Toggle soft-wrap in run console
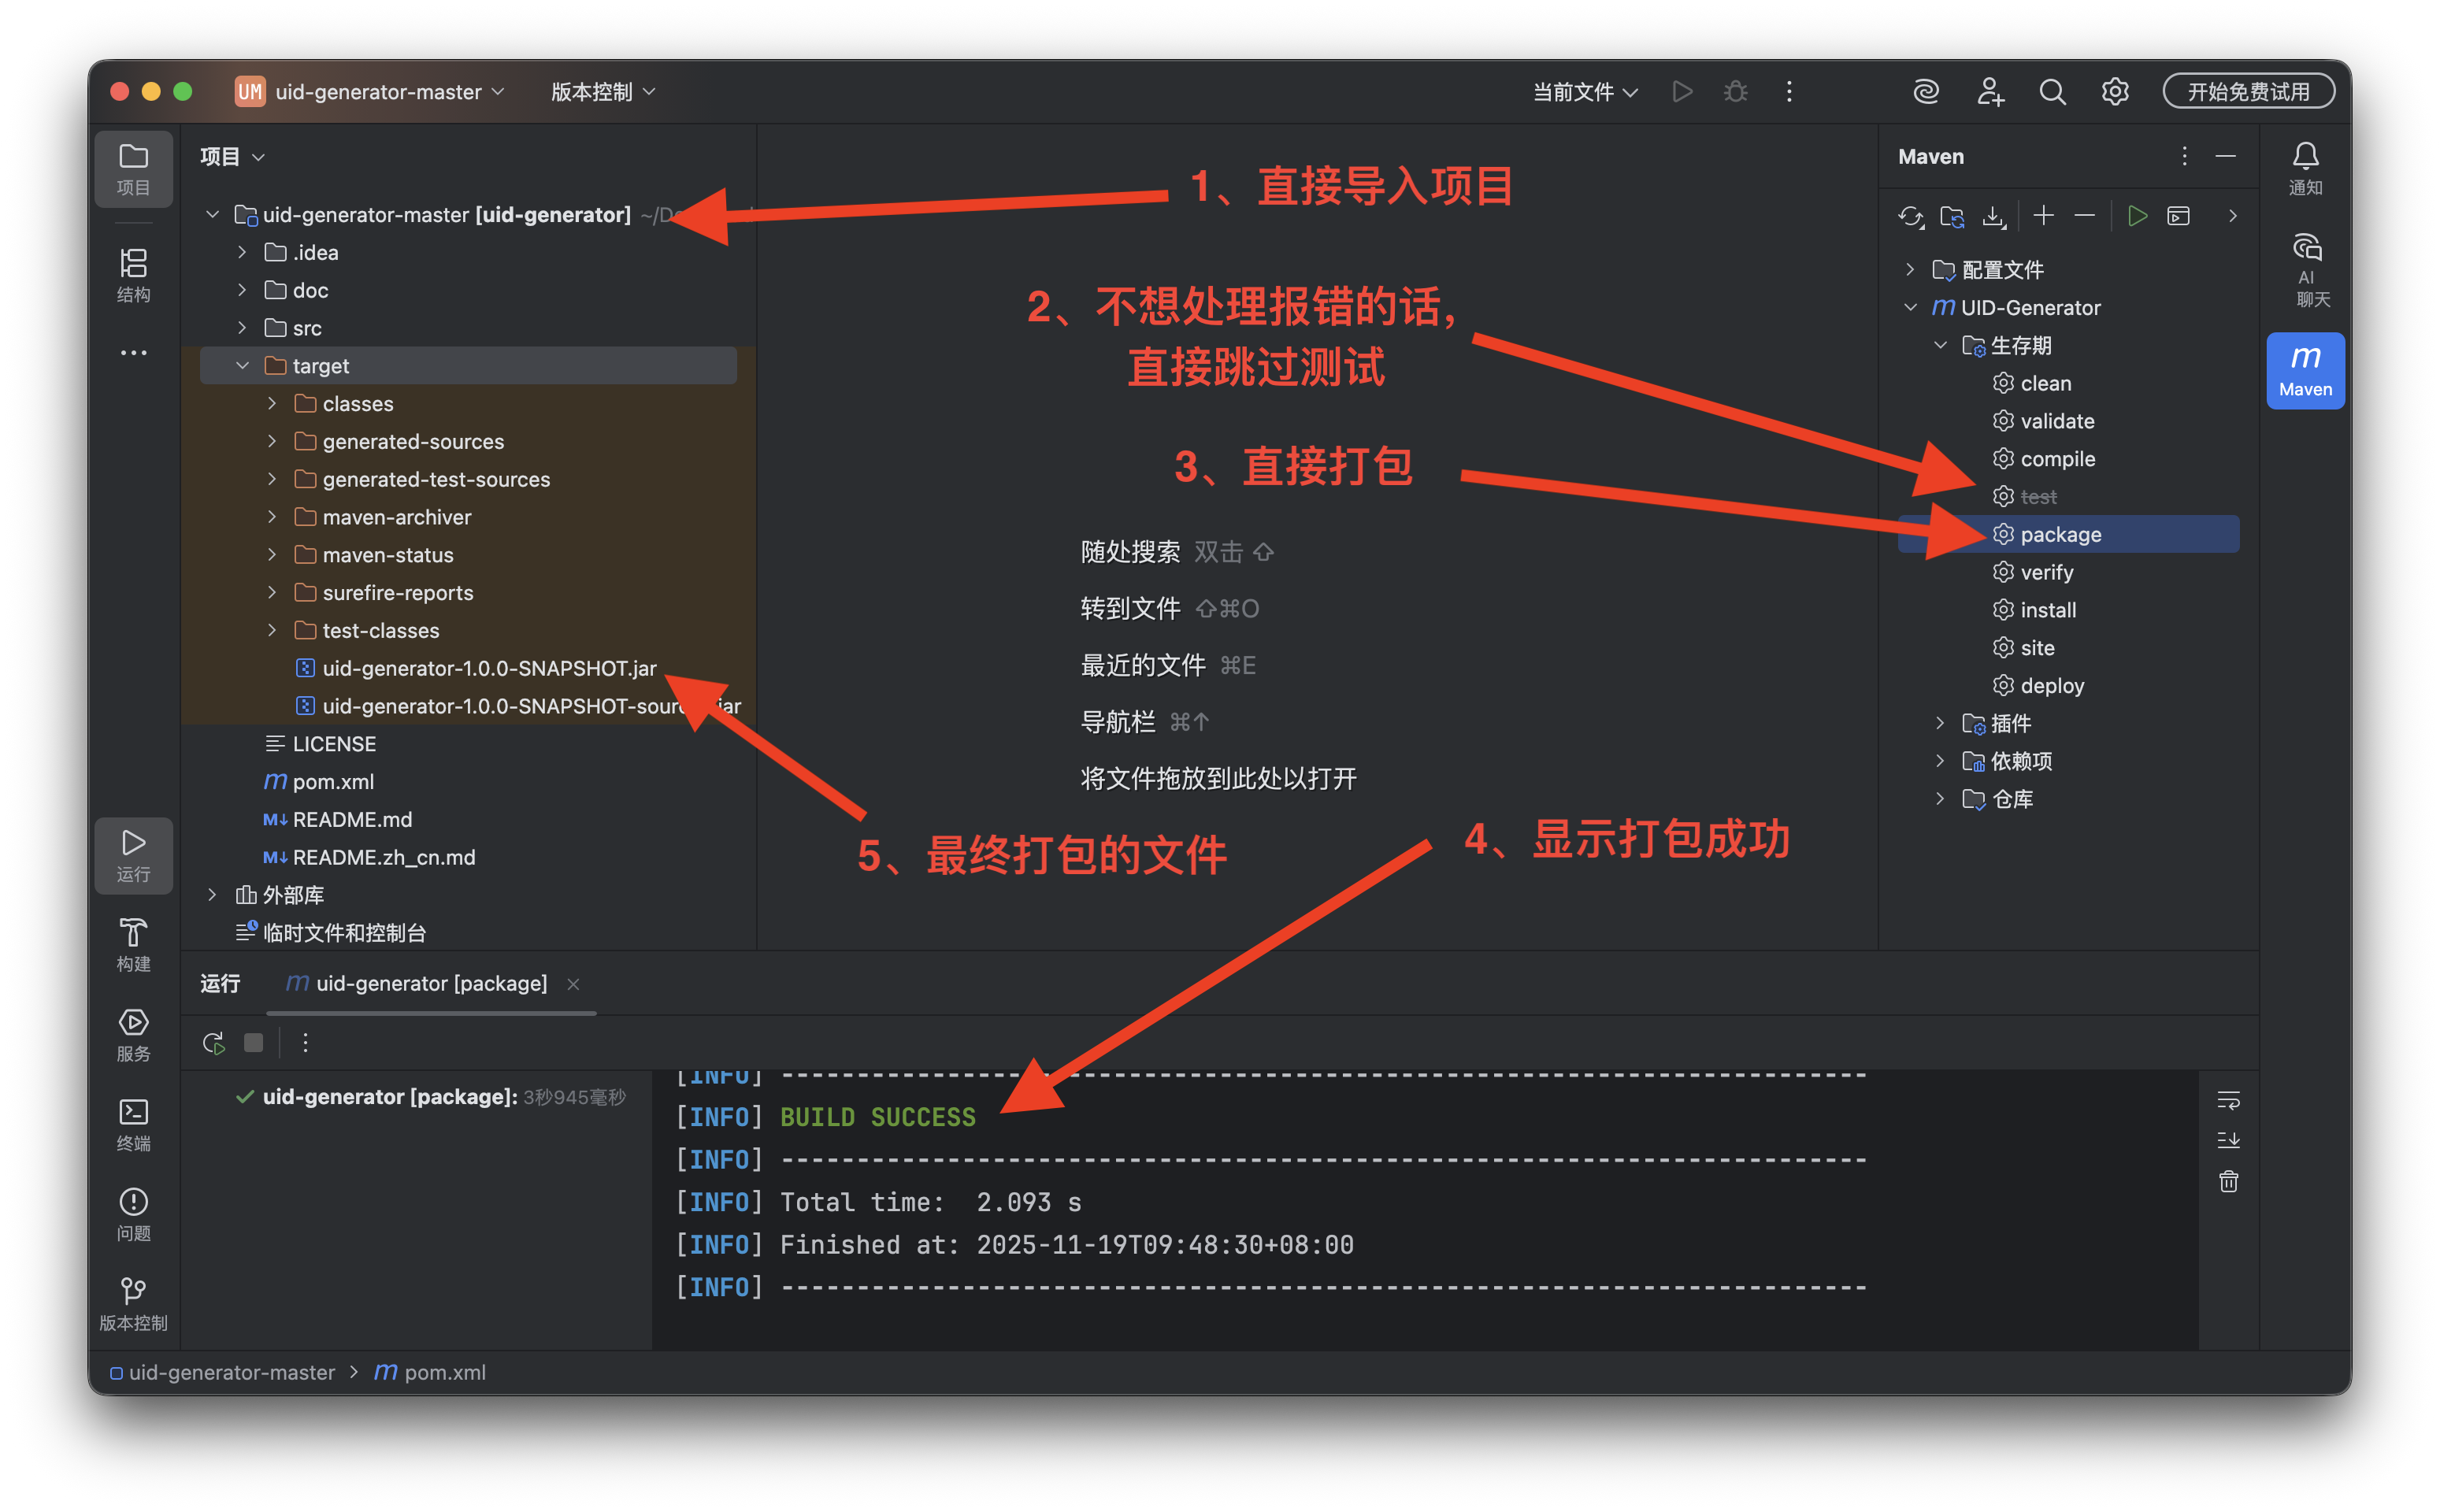The width and height of the screenshot is (2440, 1512). [x=2228, y=1101]
